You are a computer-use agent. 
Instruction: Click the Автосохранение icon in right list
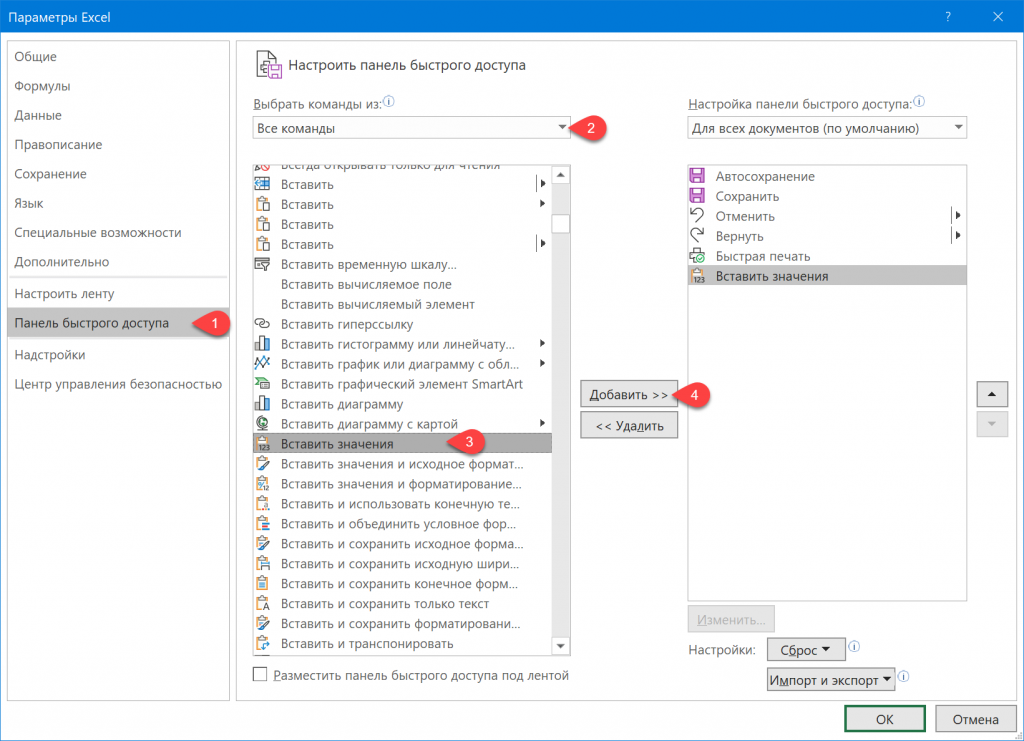tap(697, 176)
